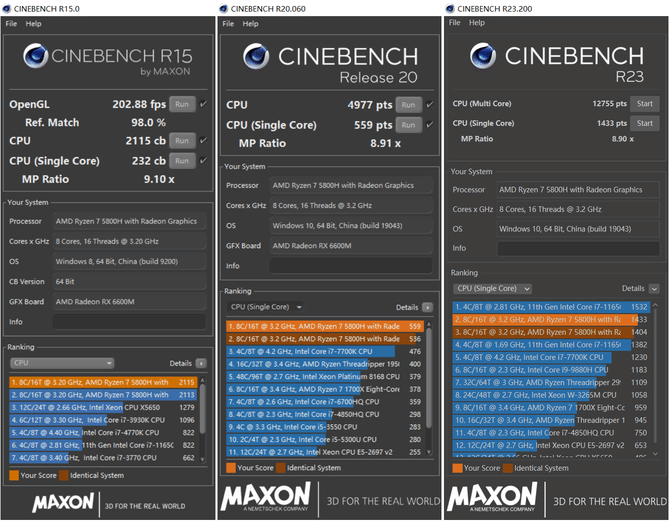Viewport: 670px width, 522px height.
Task: Toggle the CPU test checkbox in R20
Action: tap(431, 104)
